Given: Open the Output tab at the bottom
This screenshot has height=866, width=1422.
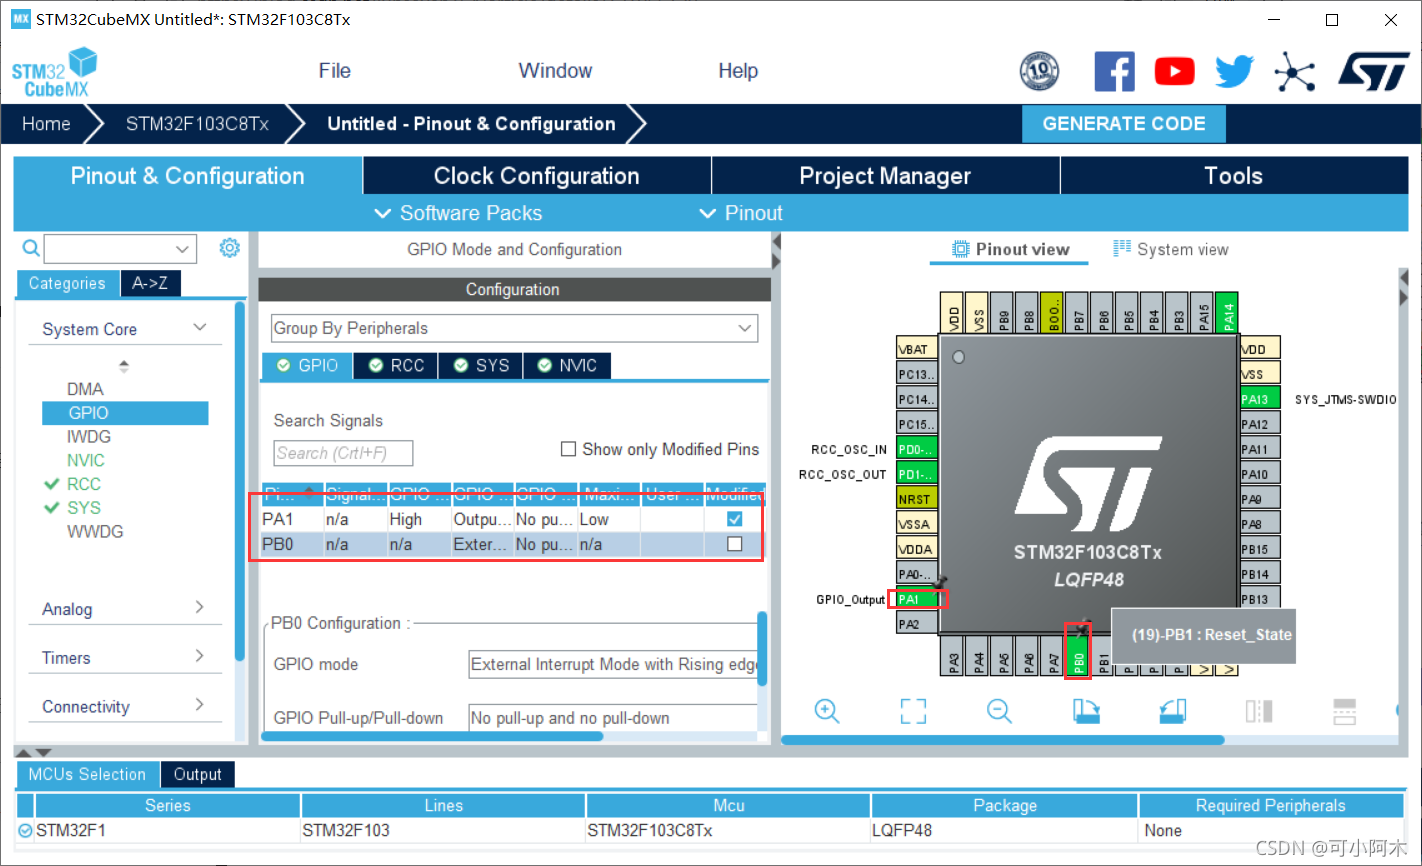Looking at the screenshot, I should point(198,774).
